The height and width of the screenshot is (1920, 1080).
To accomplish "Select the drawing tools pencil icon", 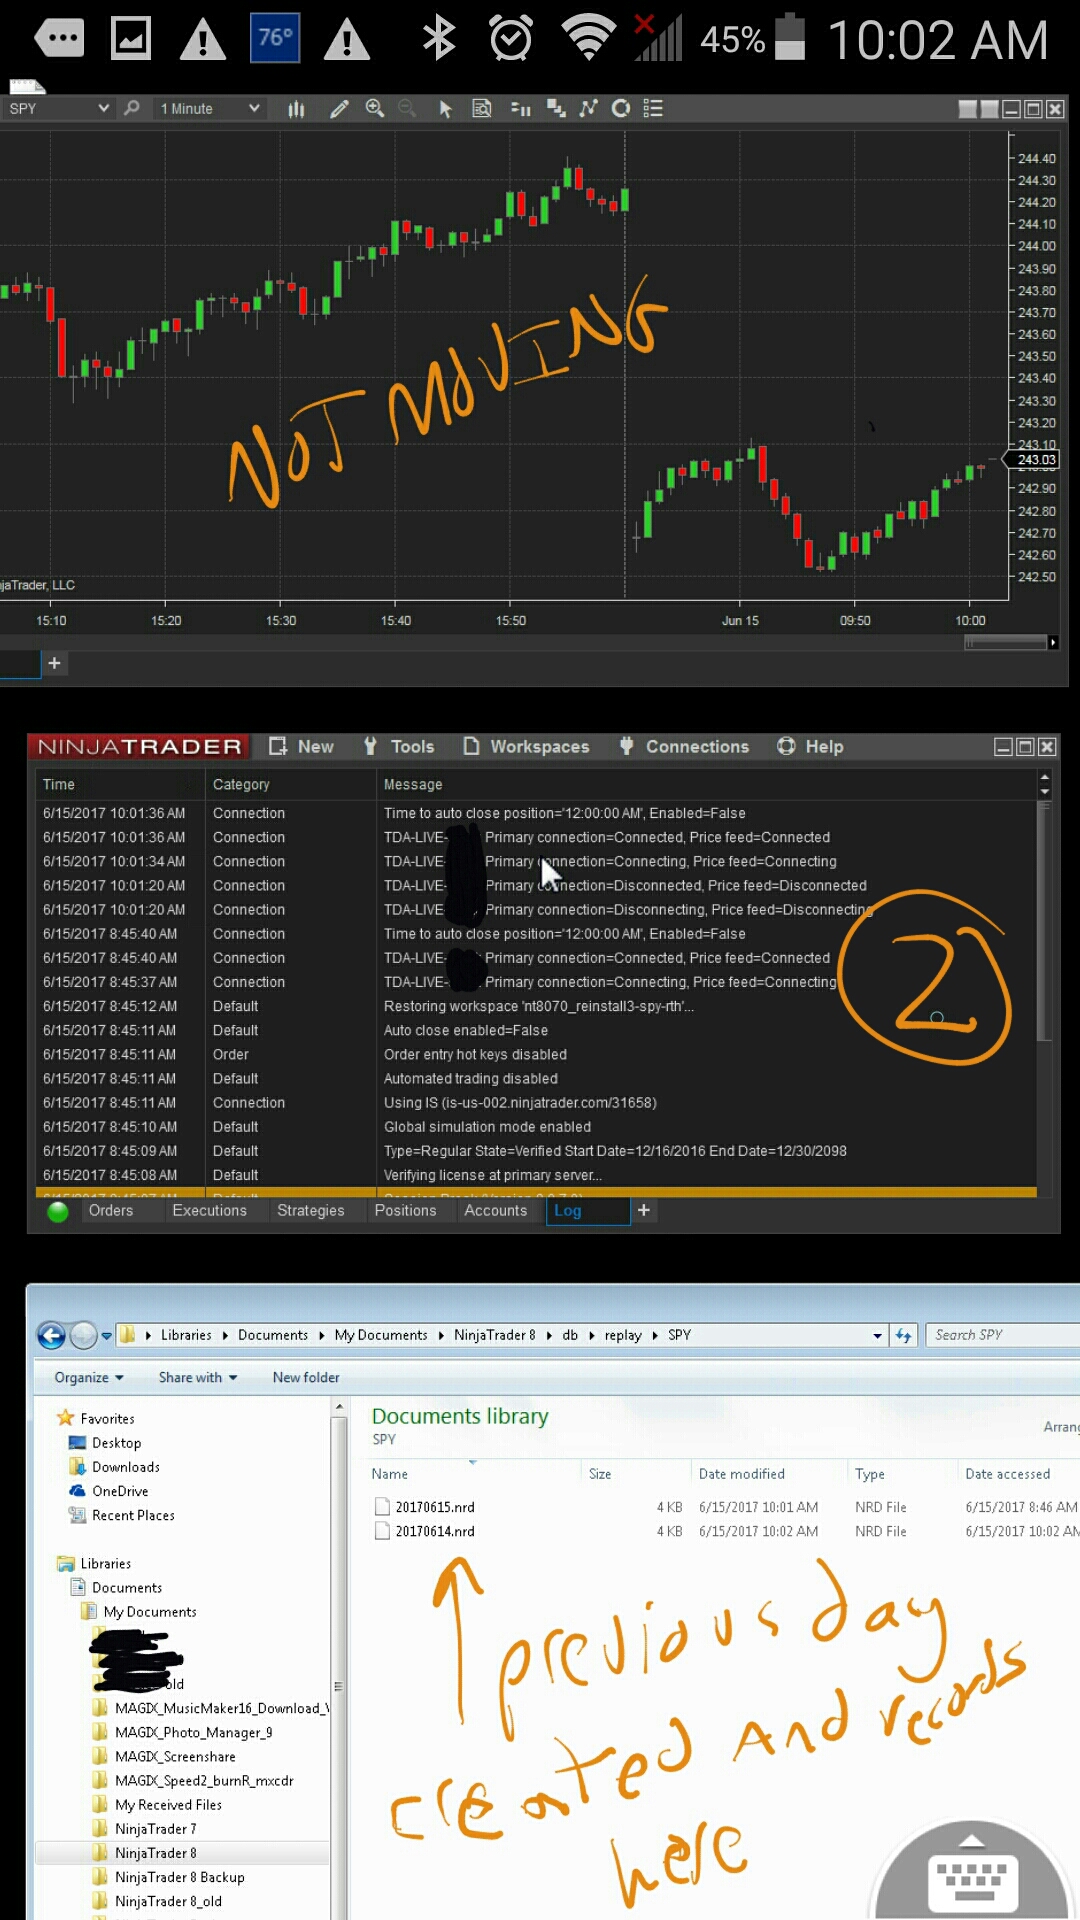I will (339, 109).
